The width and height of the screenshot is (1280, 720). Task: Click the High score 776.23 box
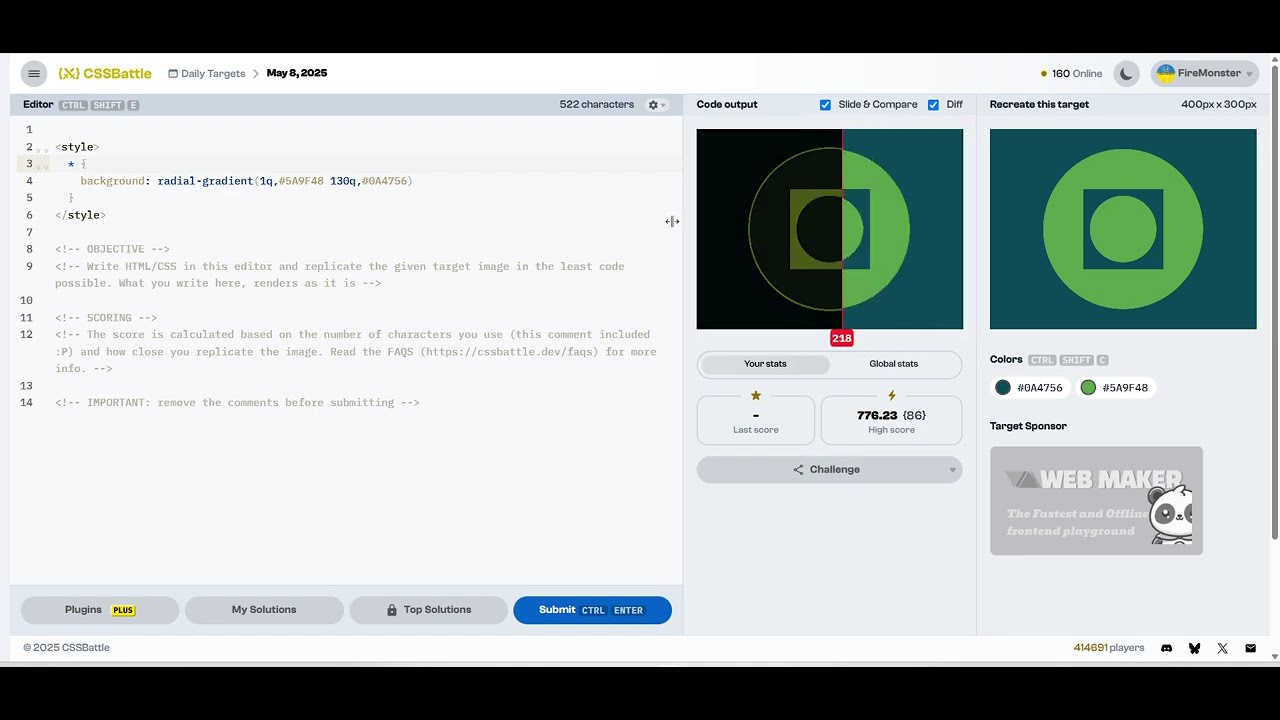tap(891, 420)
